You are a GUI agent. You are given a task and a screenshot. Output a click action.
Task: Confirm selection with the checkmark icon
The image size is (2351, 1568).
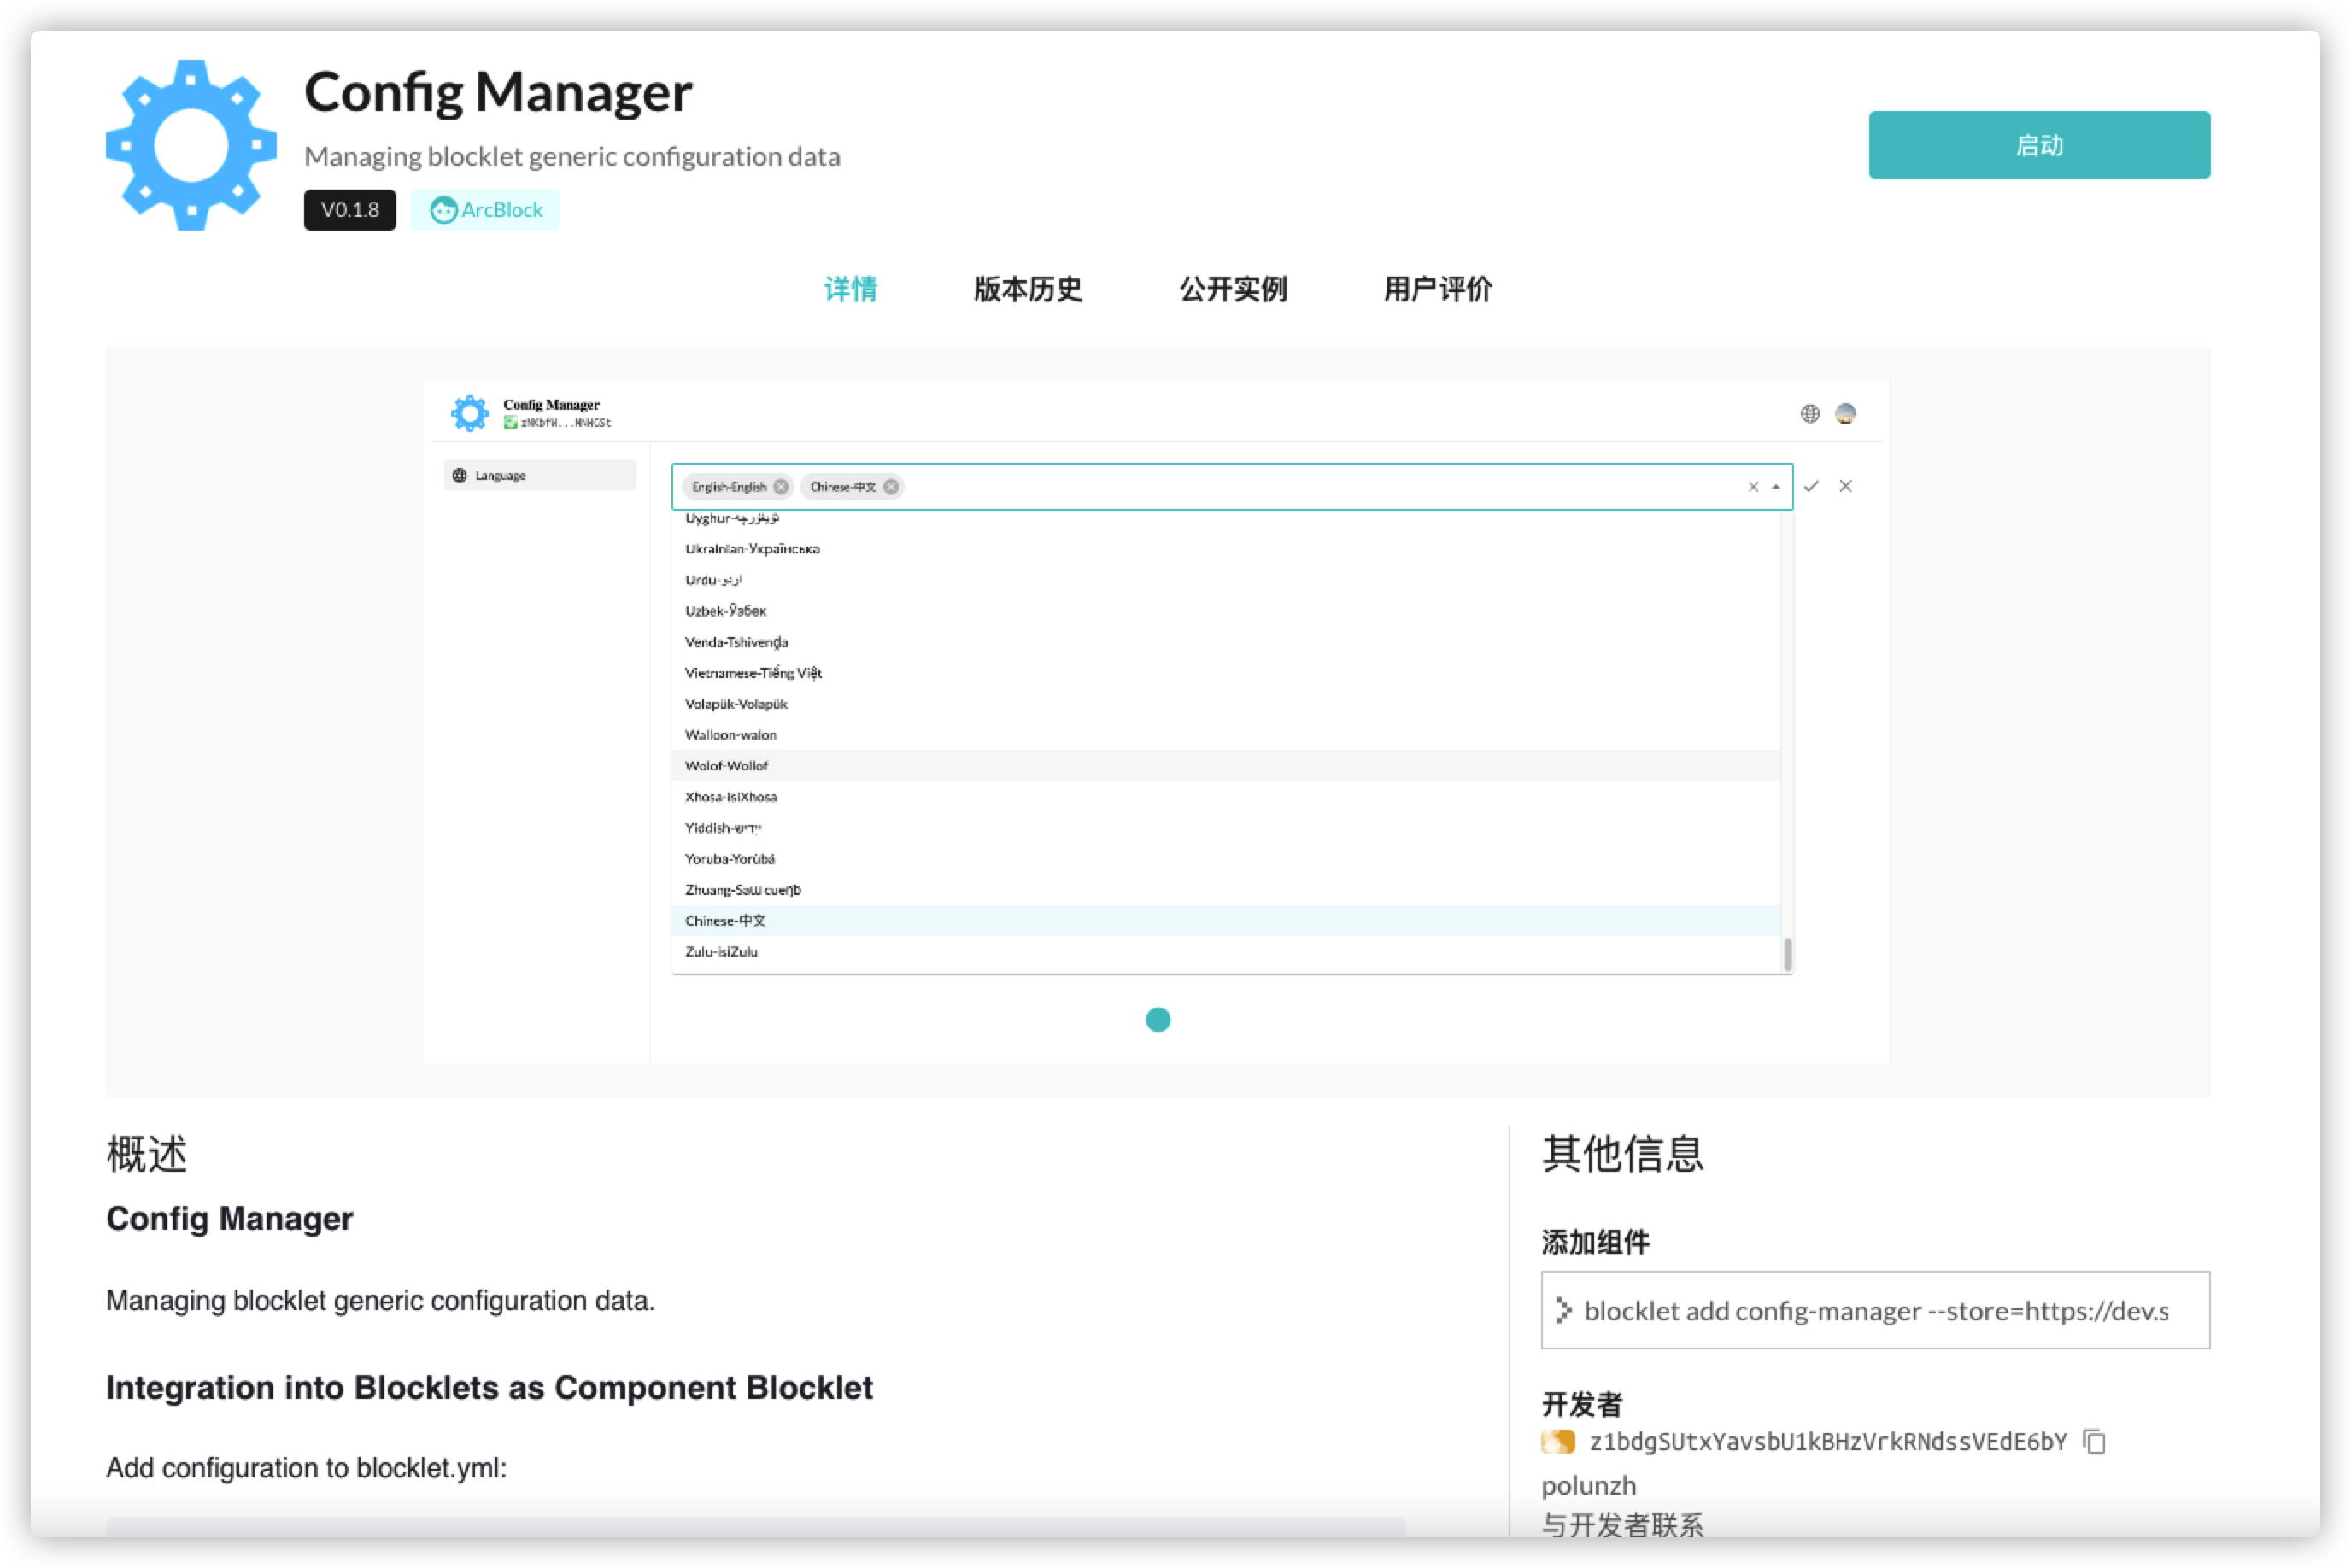pyautogui.click(x=1810, y=486)
